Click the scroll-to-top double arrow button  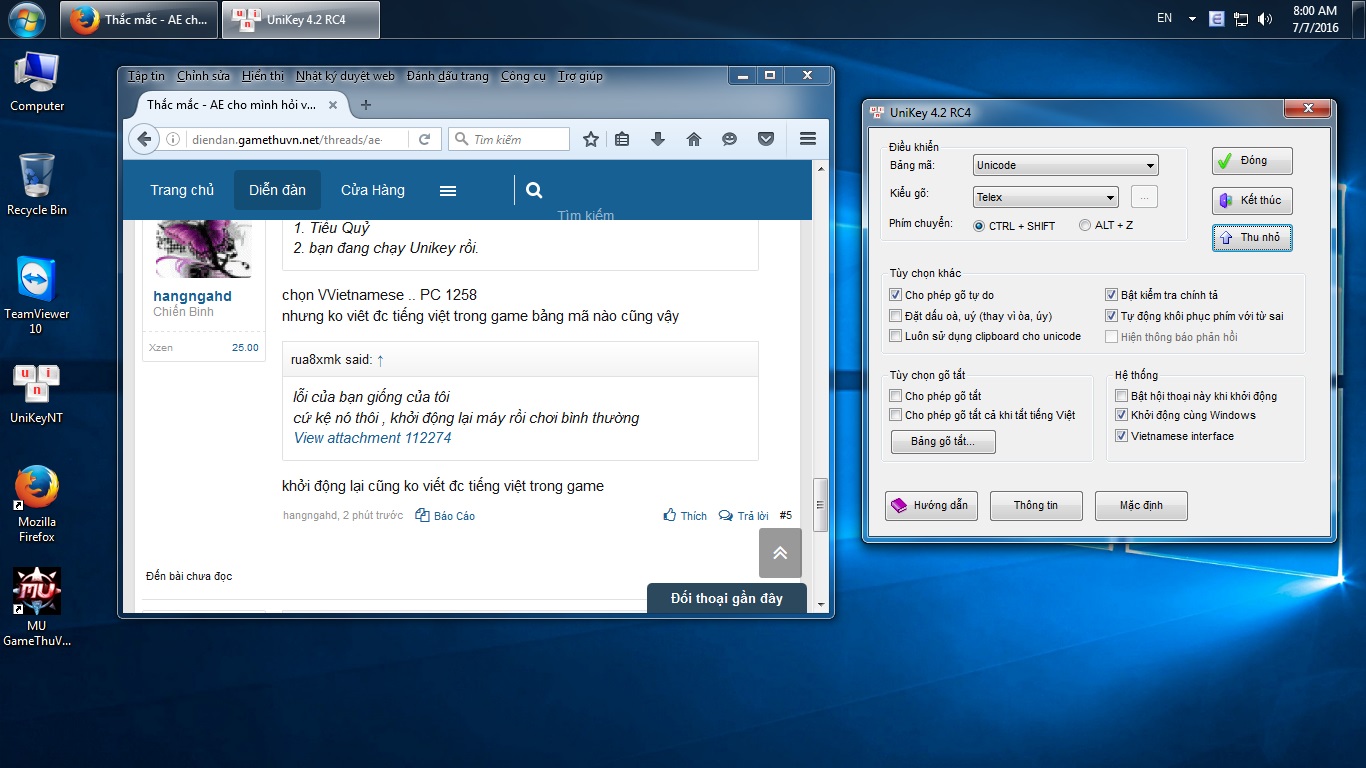pyautogui.click(x=780, y=553)
